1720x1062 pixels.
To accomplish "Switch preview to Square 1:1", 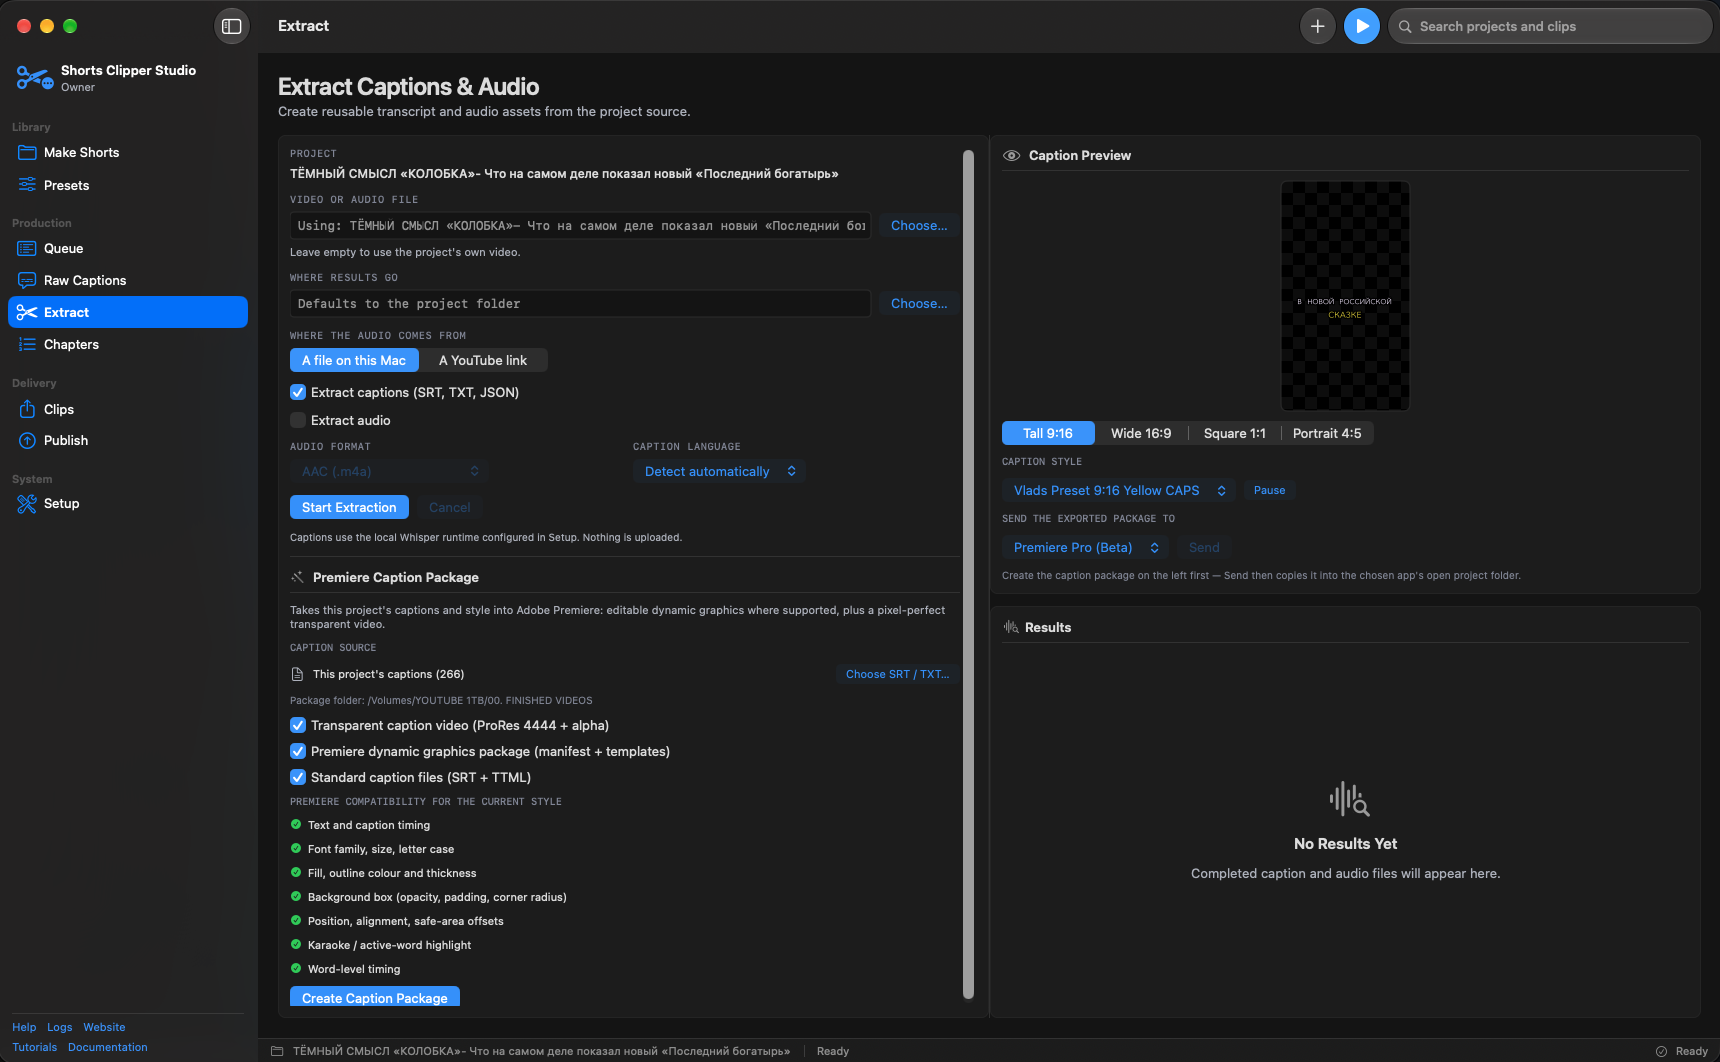I will point(1235,434).
